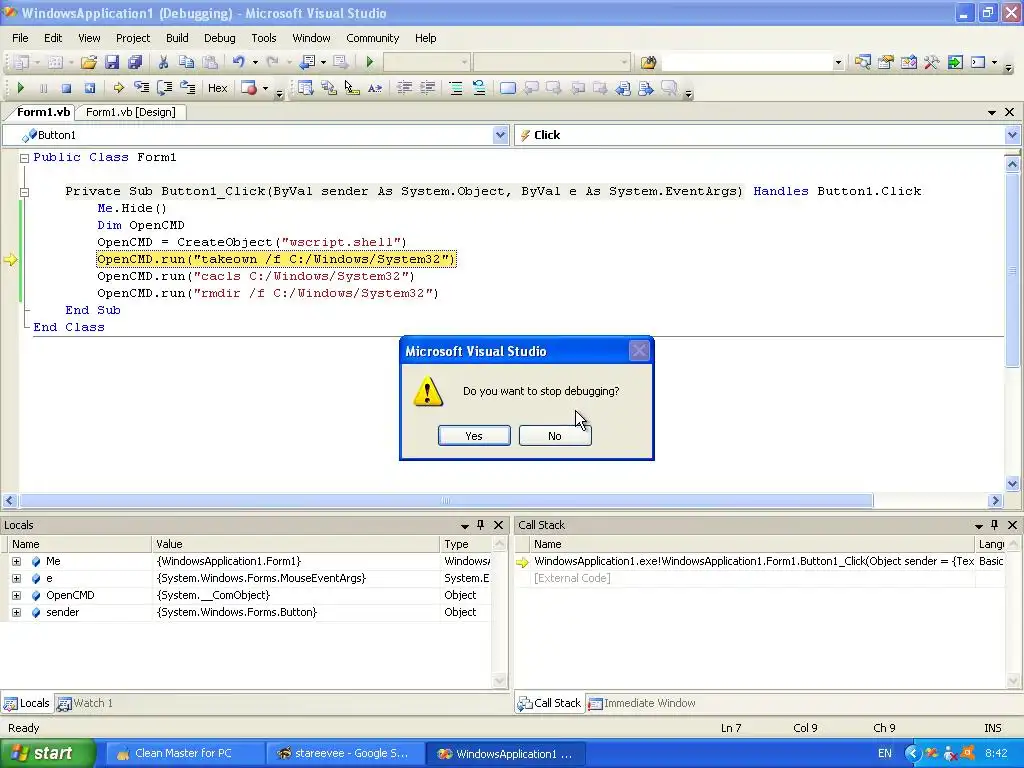
Task: Click Display Object Member List icon
Action: [x=305, y=88]
